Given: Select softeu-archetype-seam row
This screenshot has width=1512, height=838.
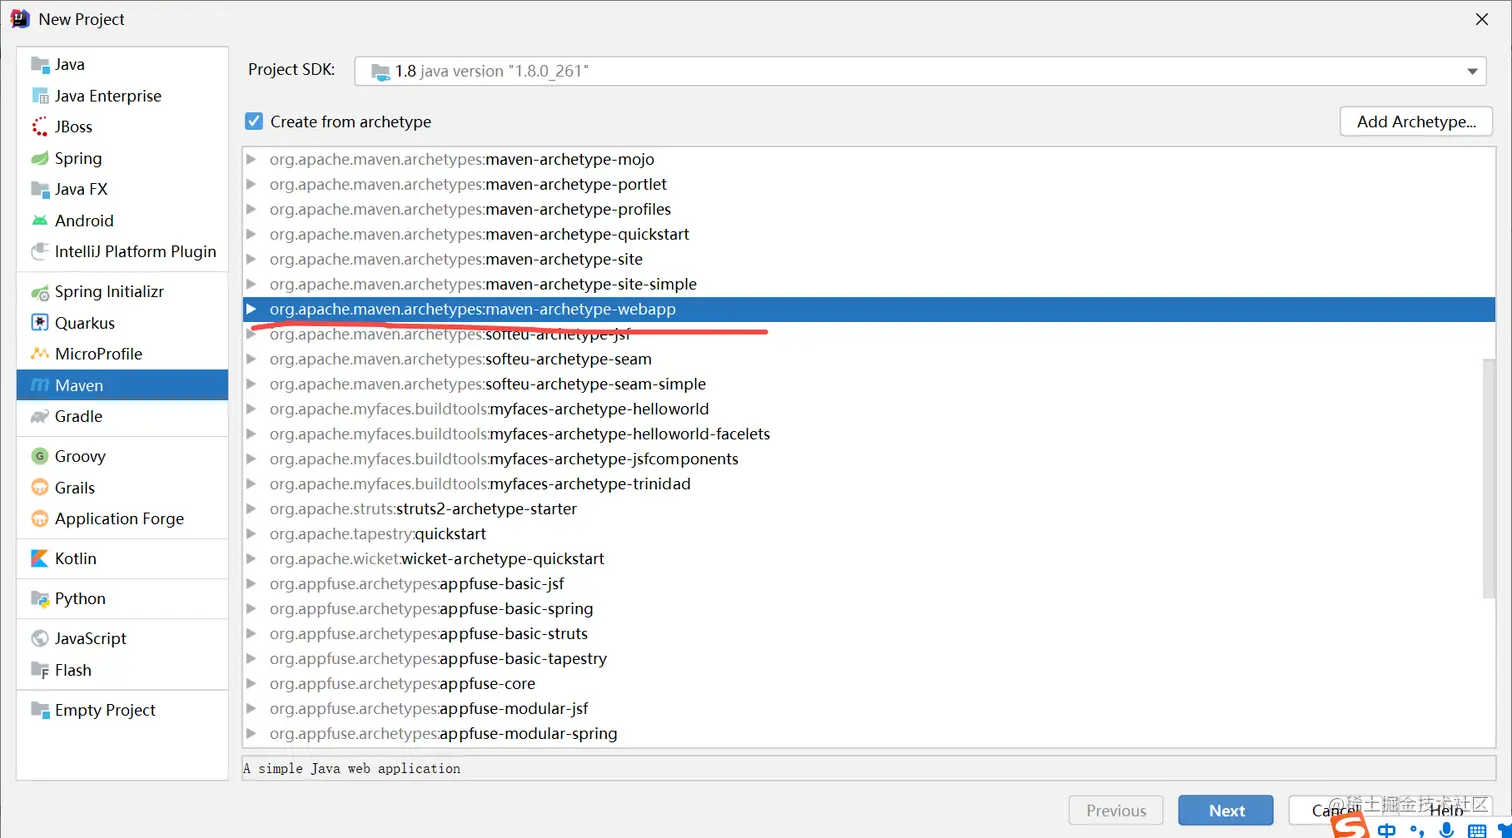Looking at the screenshot, I should [869, 359].
